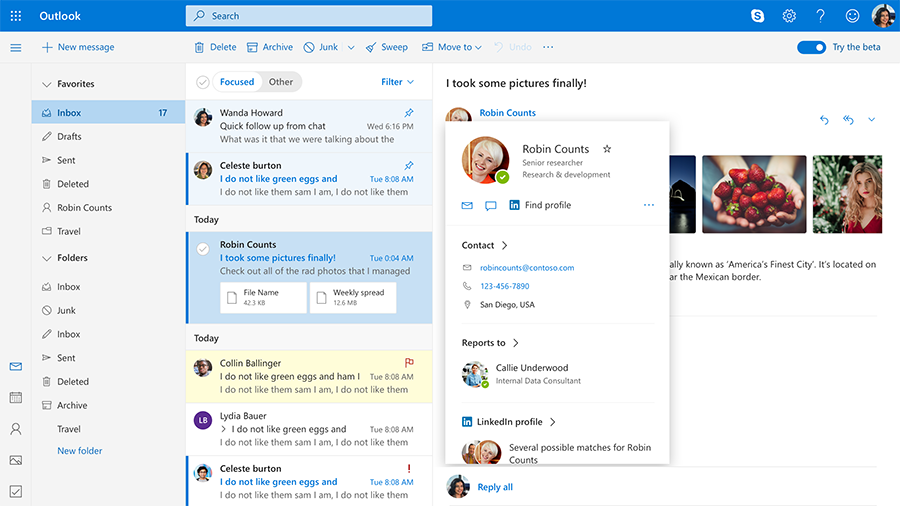Open the Settings gear icon
Screen dimensions: 900x506
pyautogui.click(x=789, y=16)
